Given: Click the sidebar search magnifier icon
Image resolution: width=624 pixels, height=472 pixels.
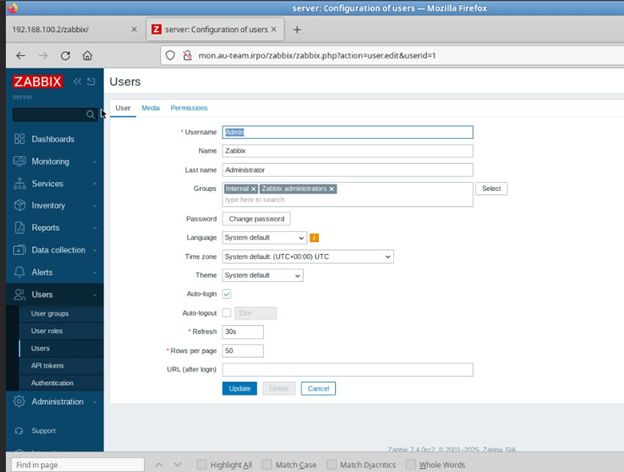Looking at the screenshot, I should [x=91, y=115].
